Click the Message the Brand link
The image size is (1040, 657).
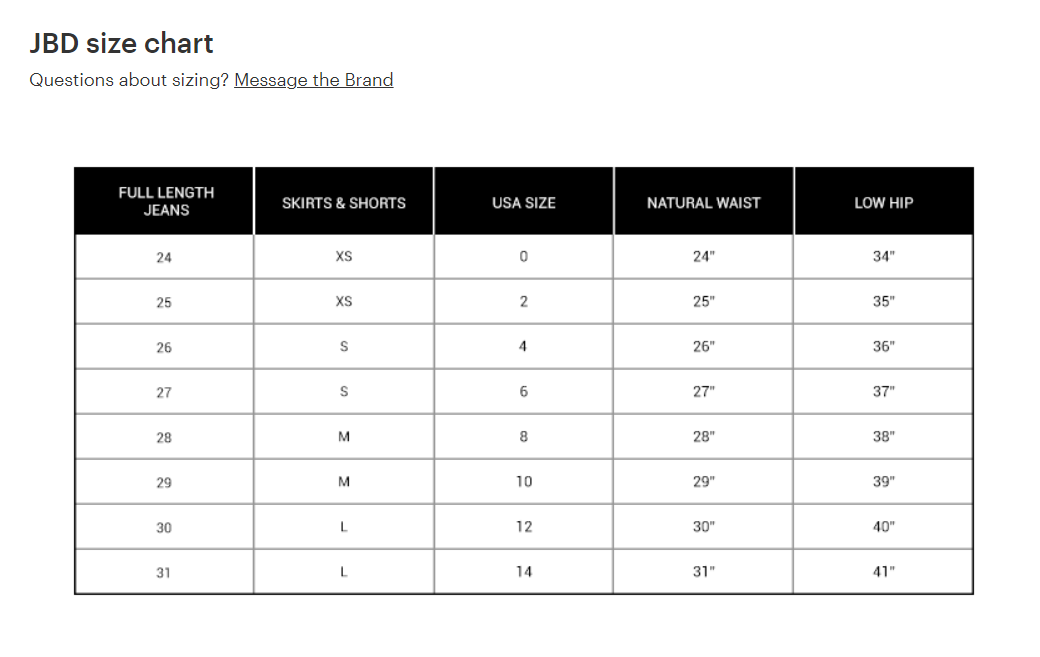(x=313, y=80)
